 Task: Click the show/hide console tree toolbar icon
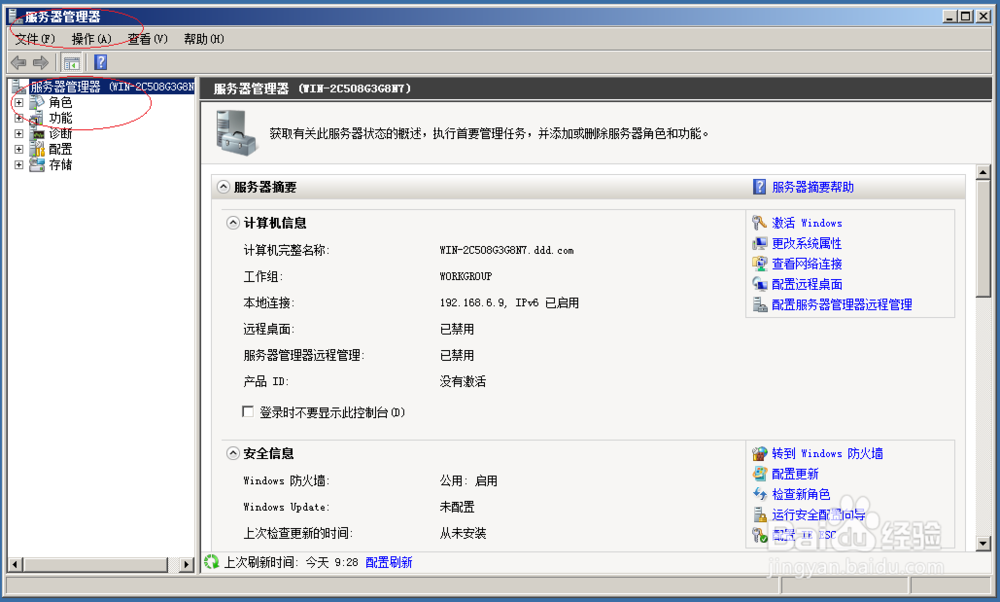click(71, 62)
